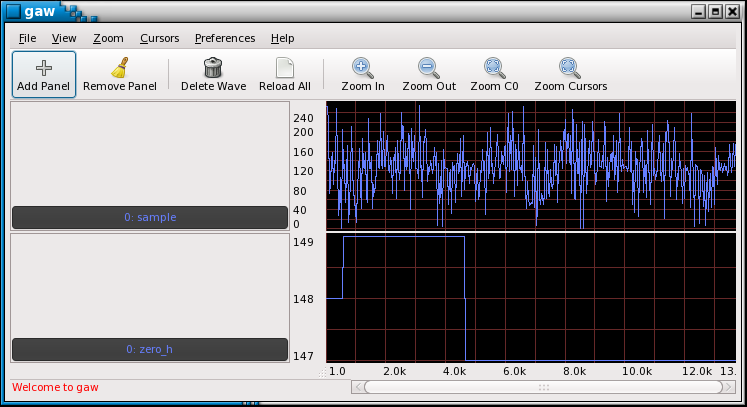This screenshot has width=747, height=407.
Task: Select the '0: sample' wave button
Action: coord(150,217)
